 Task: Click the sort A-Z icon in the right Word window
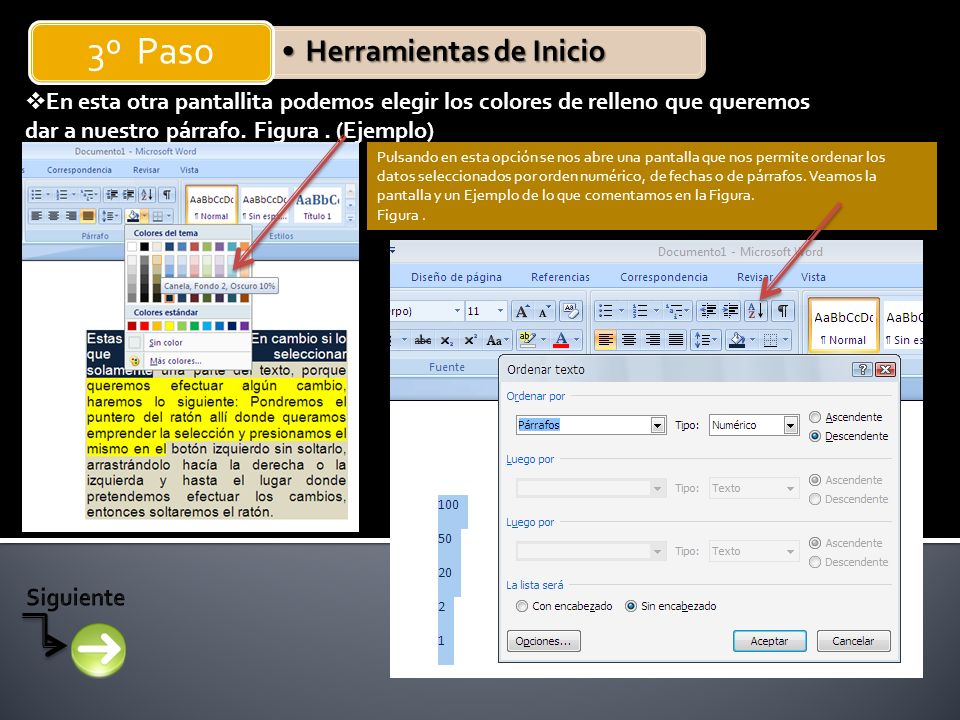pyautogui.click(x=756, y=311)
